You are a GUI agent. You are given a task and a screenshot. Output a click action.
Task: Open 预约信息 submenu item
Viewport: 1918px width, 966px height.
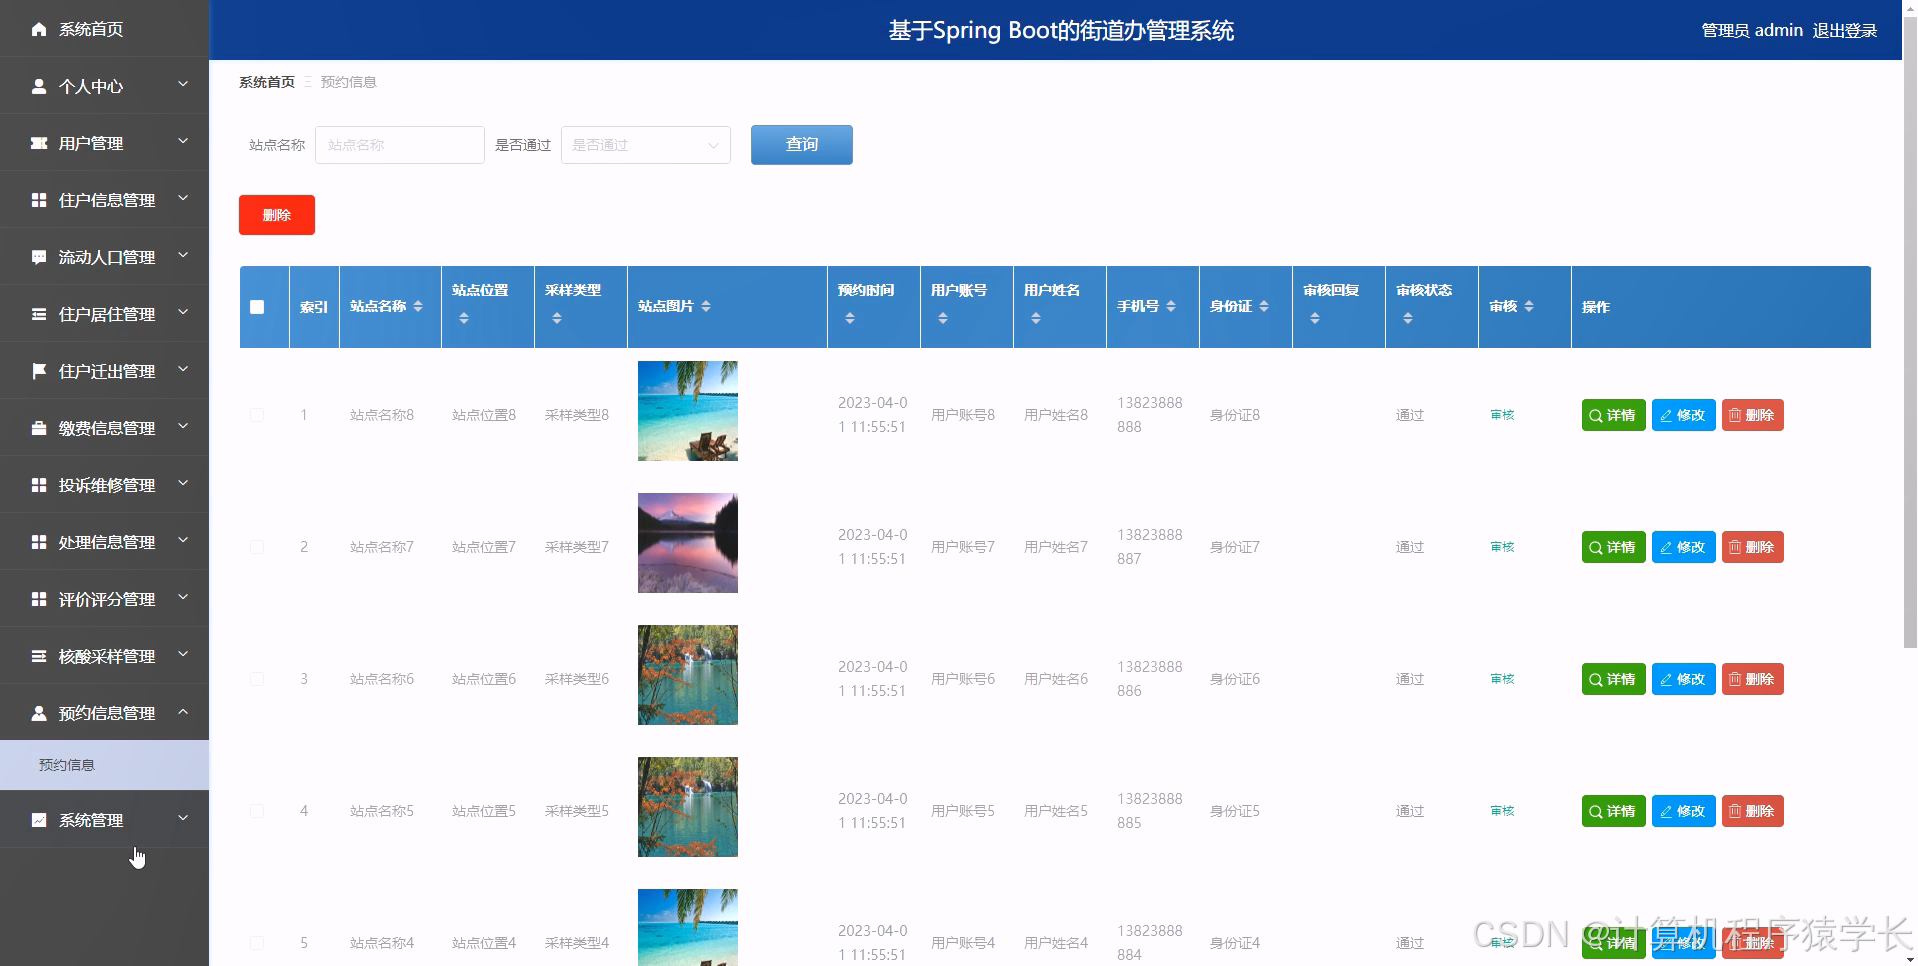coord(66,764)
